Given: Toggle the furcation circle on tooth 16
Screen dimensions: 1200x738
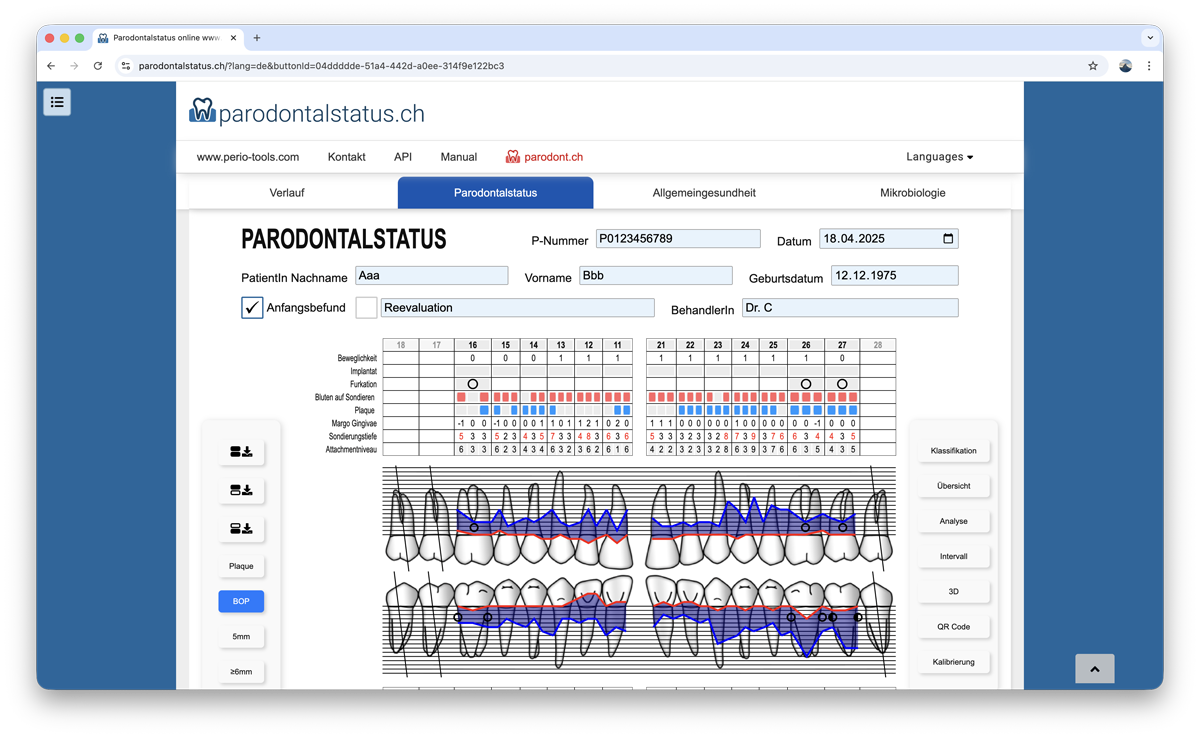Looking at the screenshot, I should pos(473,384).
